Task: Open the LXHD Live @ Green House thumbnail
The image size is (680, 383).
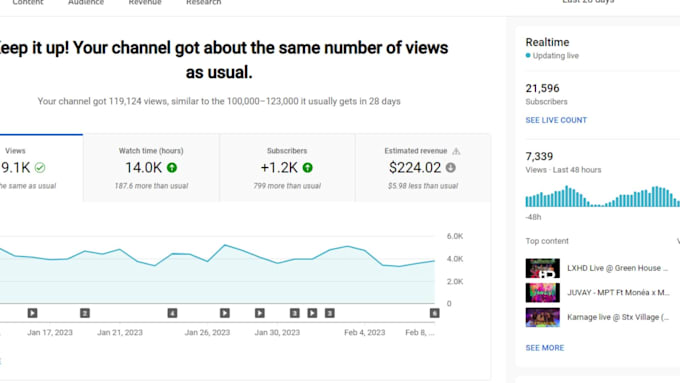Action: click(543, 268)
